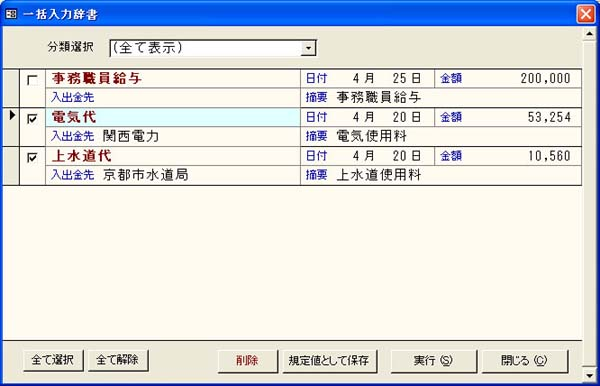Uncheck the 電気代 checkbox
The width and height of the screenshot is (600, 386).
point(32,119)
